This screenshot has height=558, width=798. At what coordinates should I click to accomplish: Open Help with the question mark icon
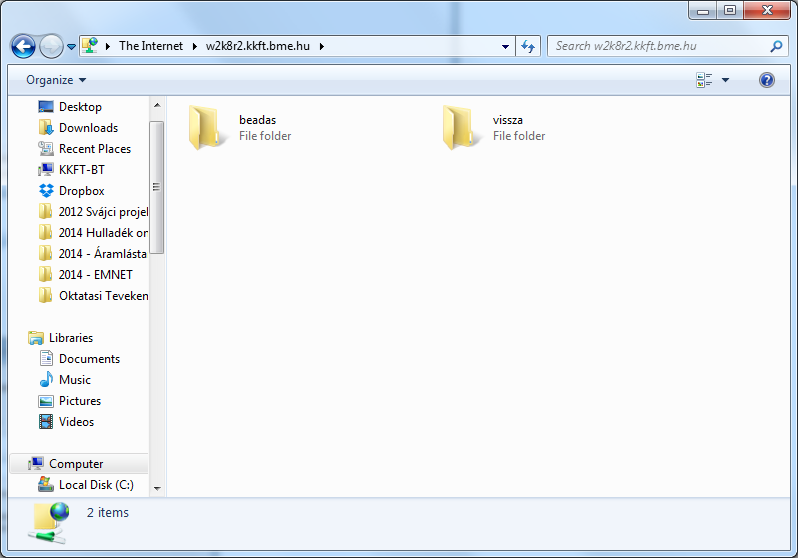tap(767, 80)
